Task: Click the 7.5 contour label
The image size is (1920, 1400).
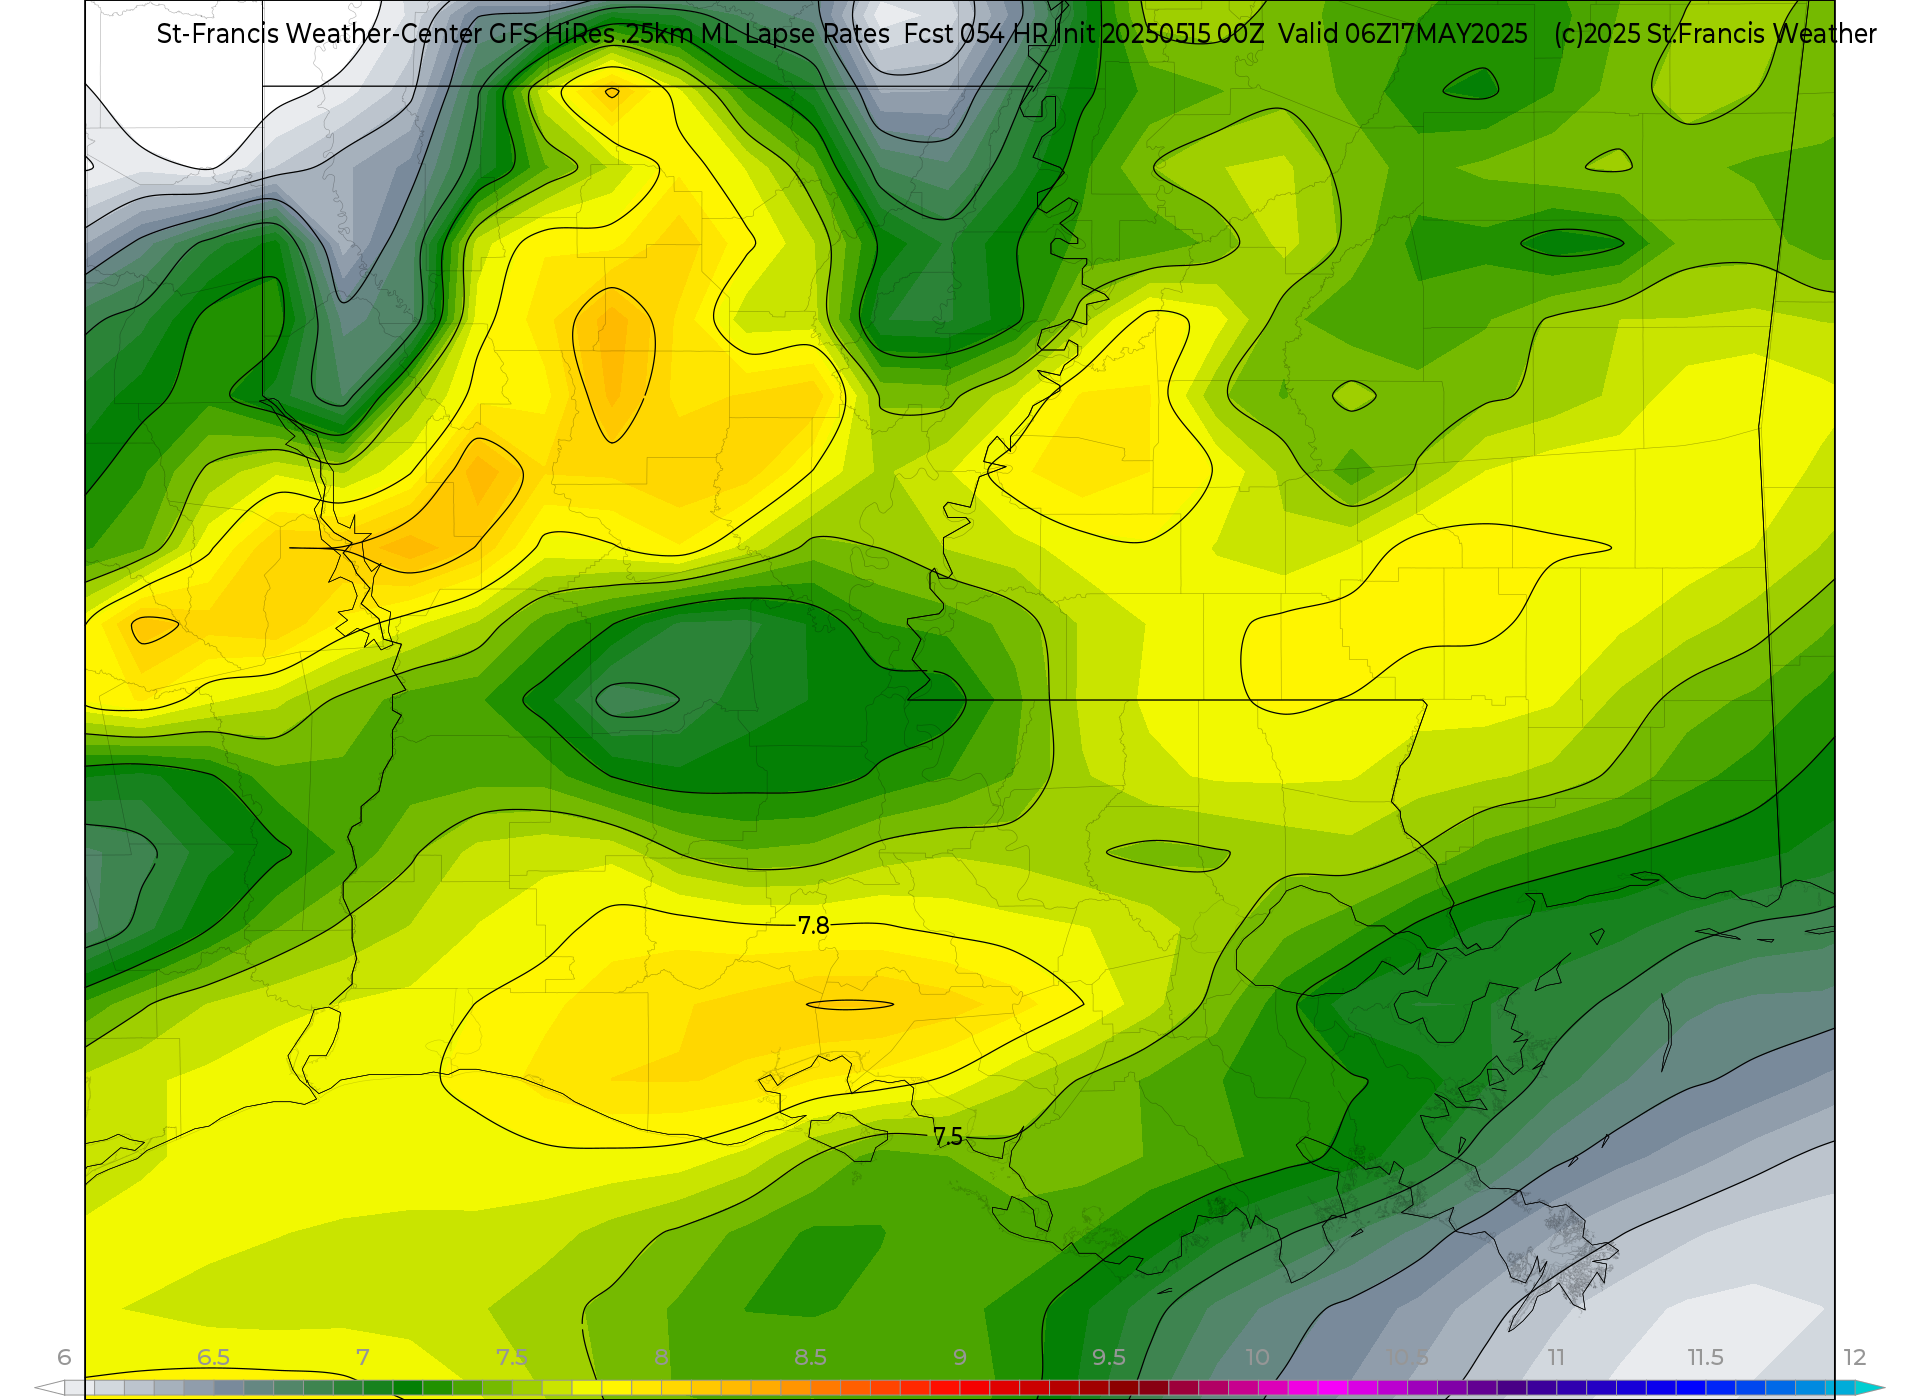Action: coord(948,1137)
